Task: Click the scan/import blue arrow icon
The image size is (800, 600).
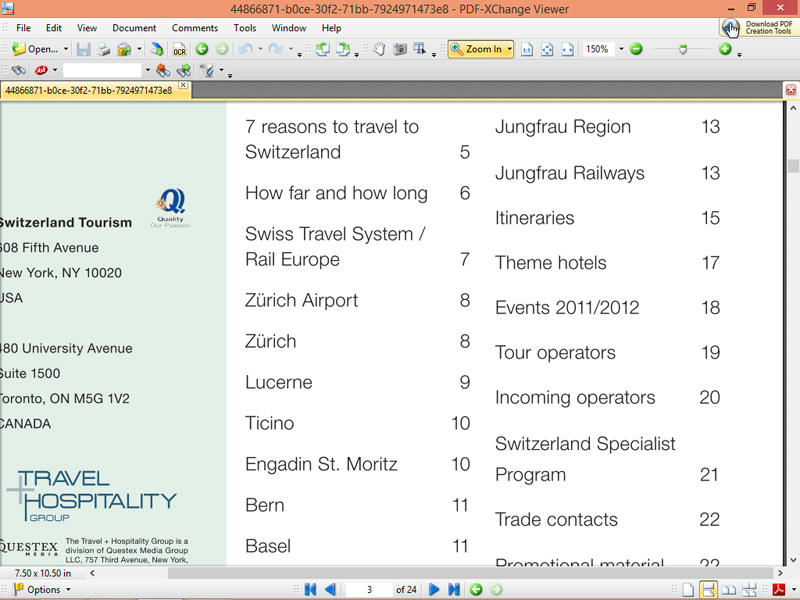Action: [x=158, y=49]
